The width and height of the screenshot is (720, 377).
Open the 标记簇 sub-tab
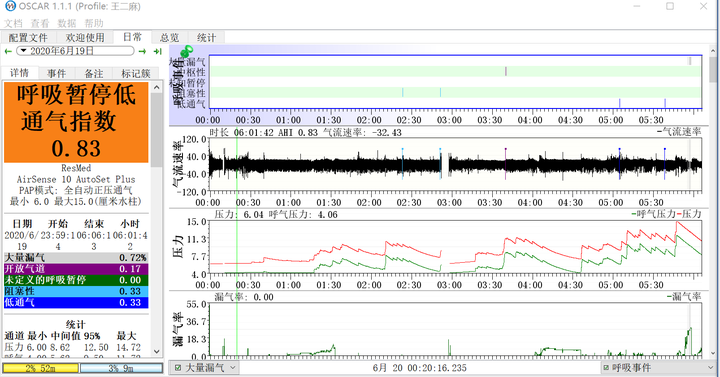135,73
